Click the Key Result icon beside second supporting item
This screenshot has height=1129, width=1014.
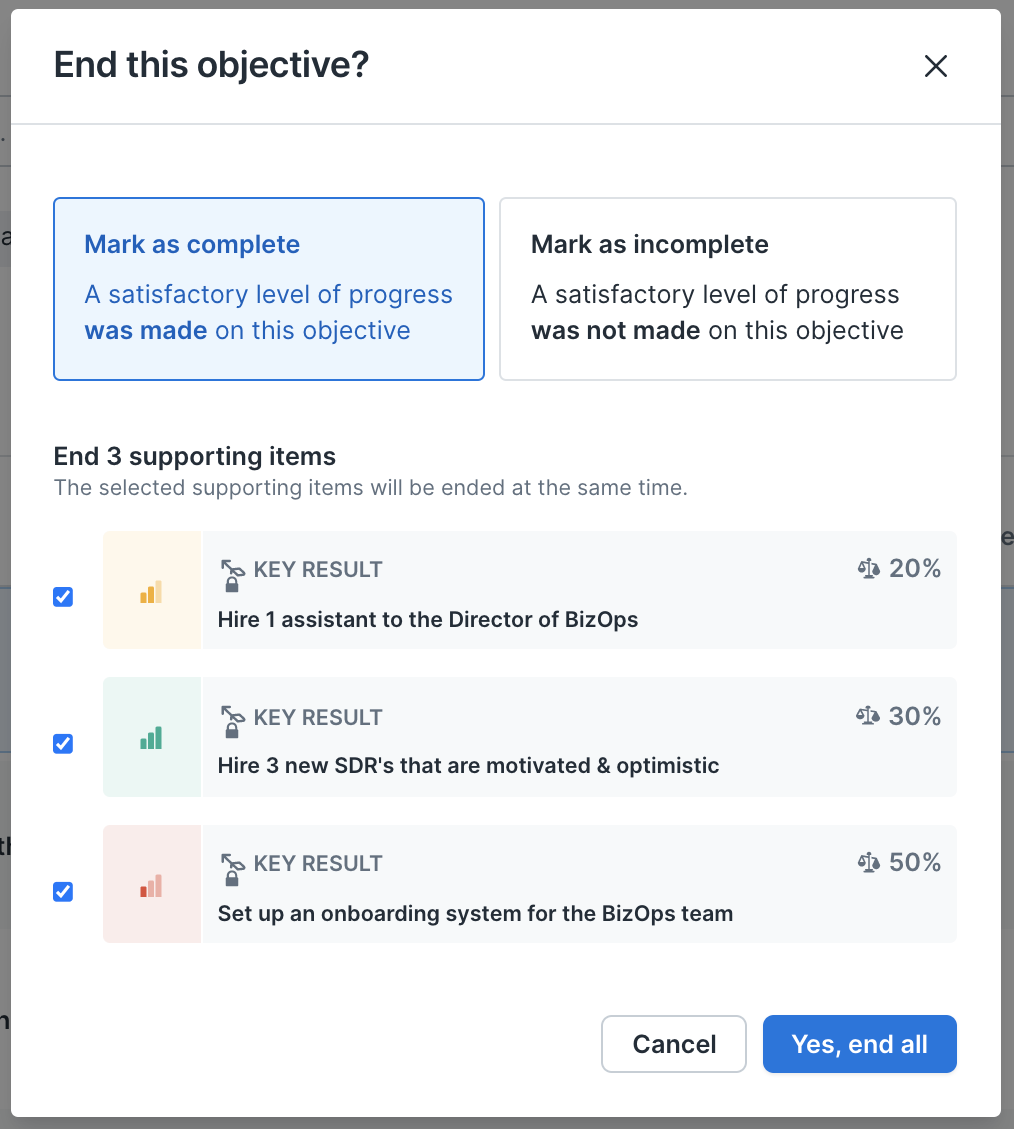(x=232, y=717)
